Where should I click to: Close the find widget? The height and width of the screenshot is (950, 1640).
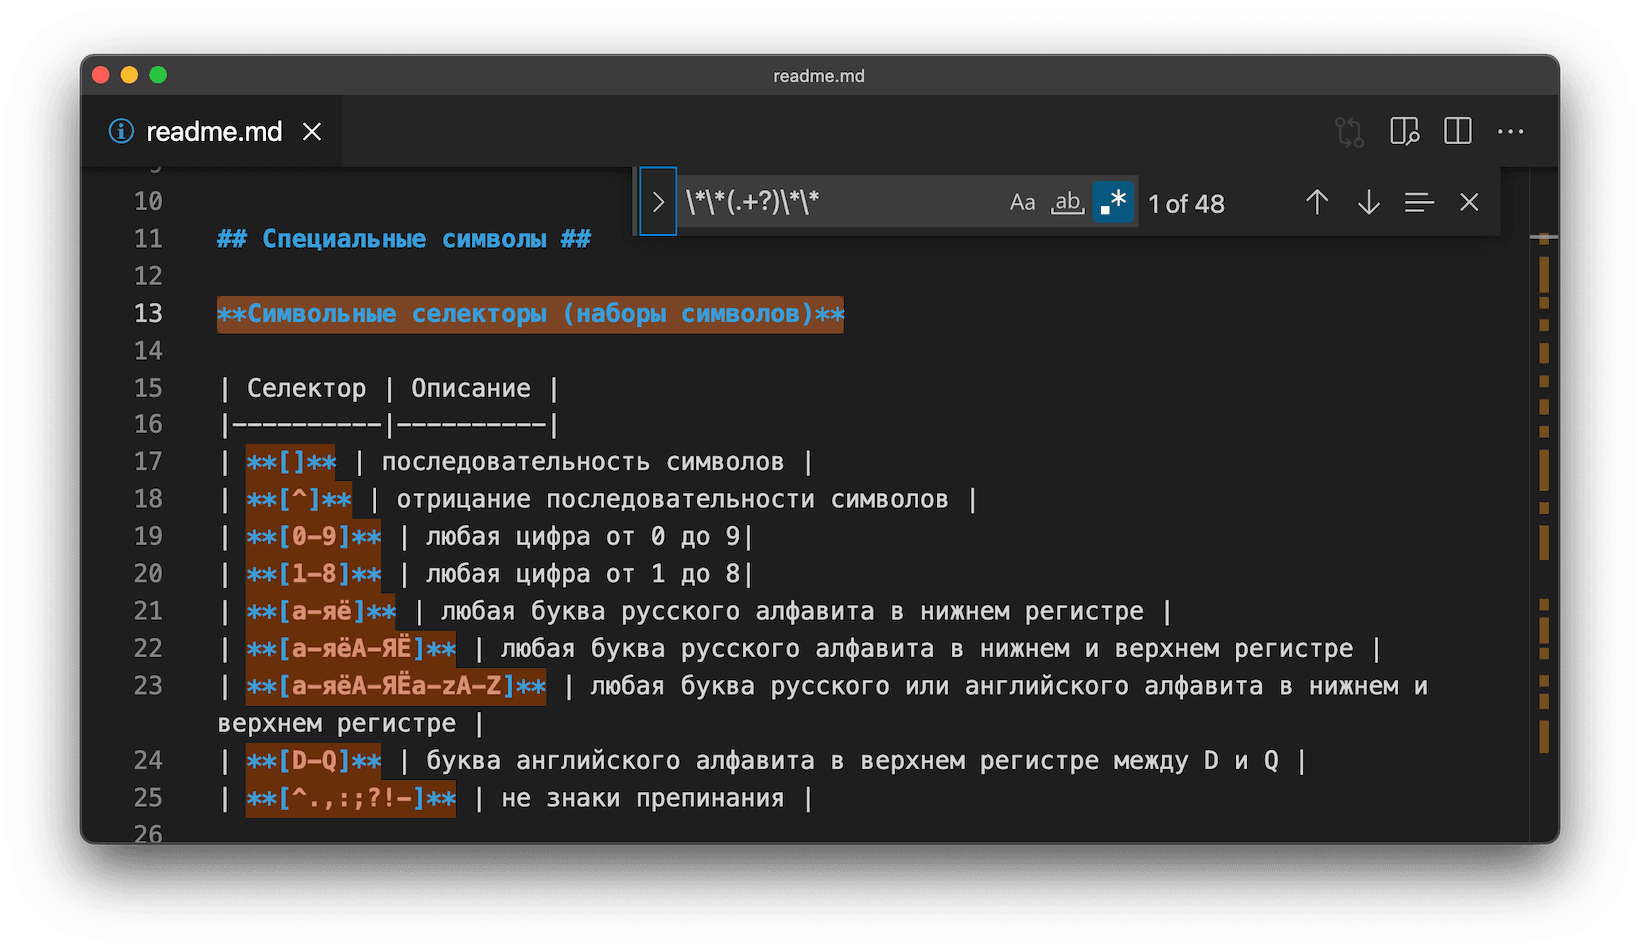tap(1469, 203)
